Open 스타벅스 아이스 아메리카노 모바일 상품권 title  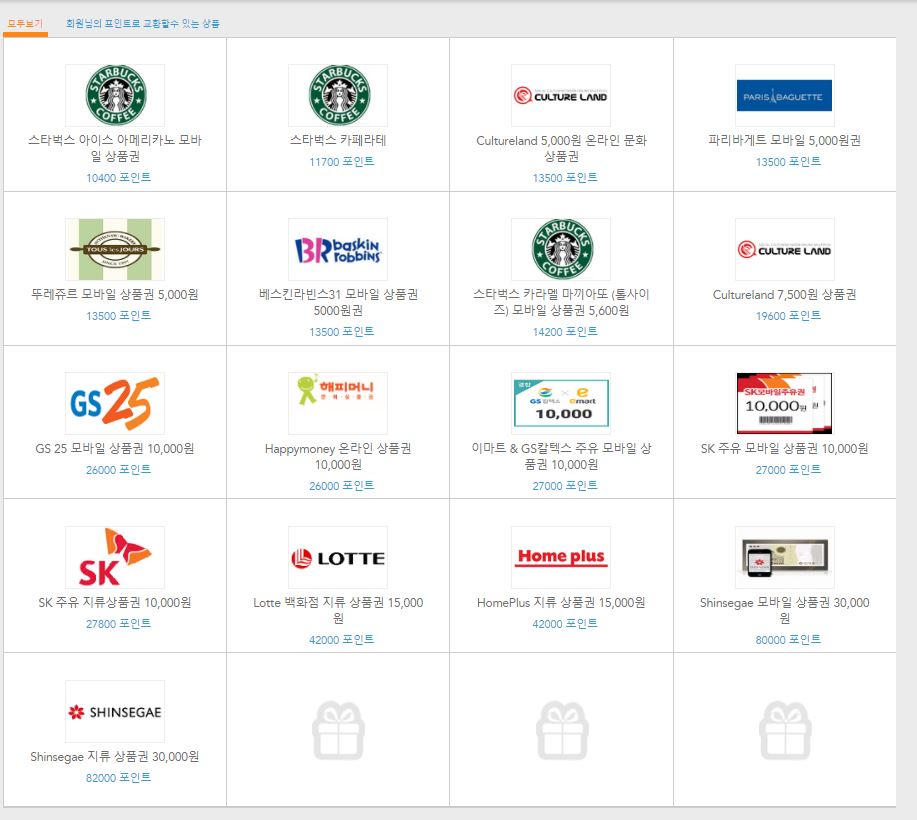click(115, 148)
